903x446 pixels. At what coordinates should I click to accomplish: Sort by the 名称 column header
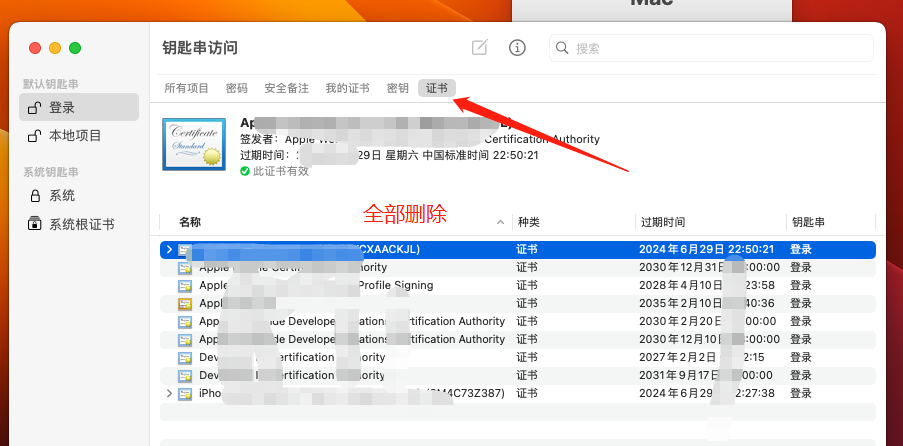click(x=190, y=222)
